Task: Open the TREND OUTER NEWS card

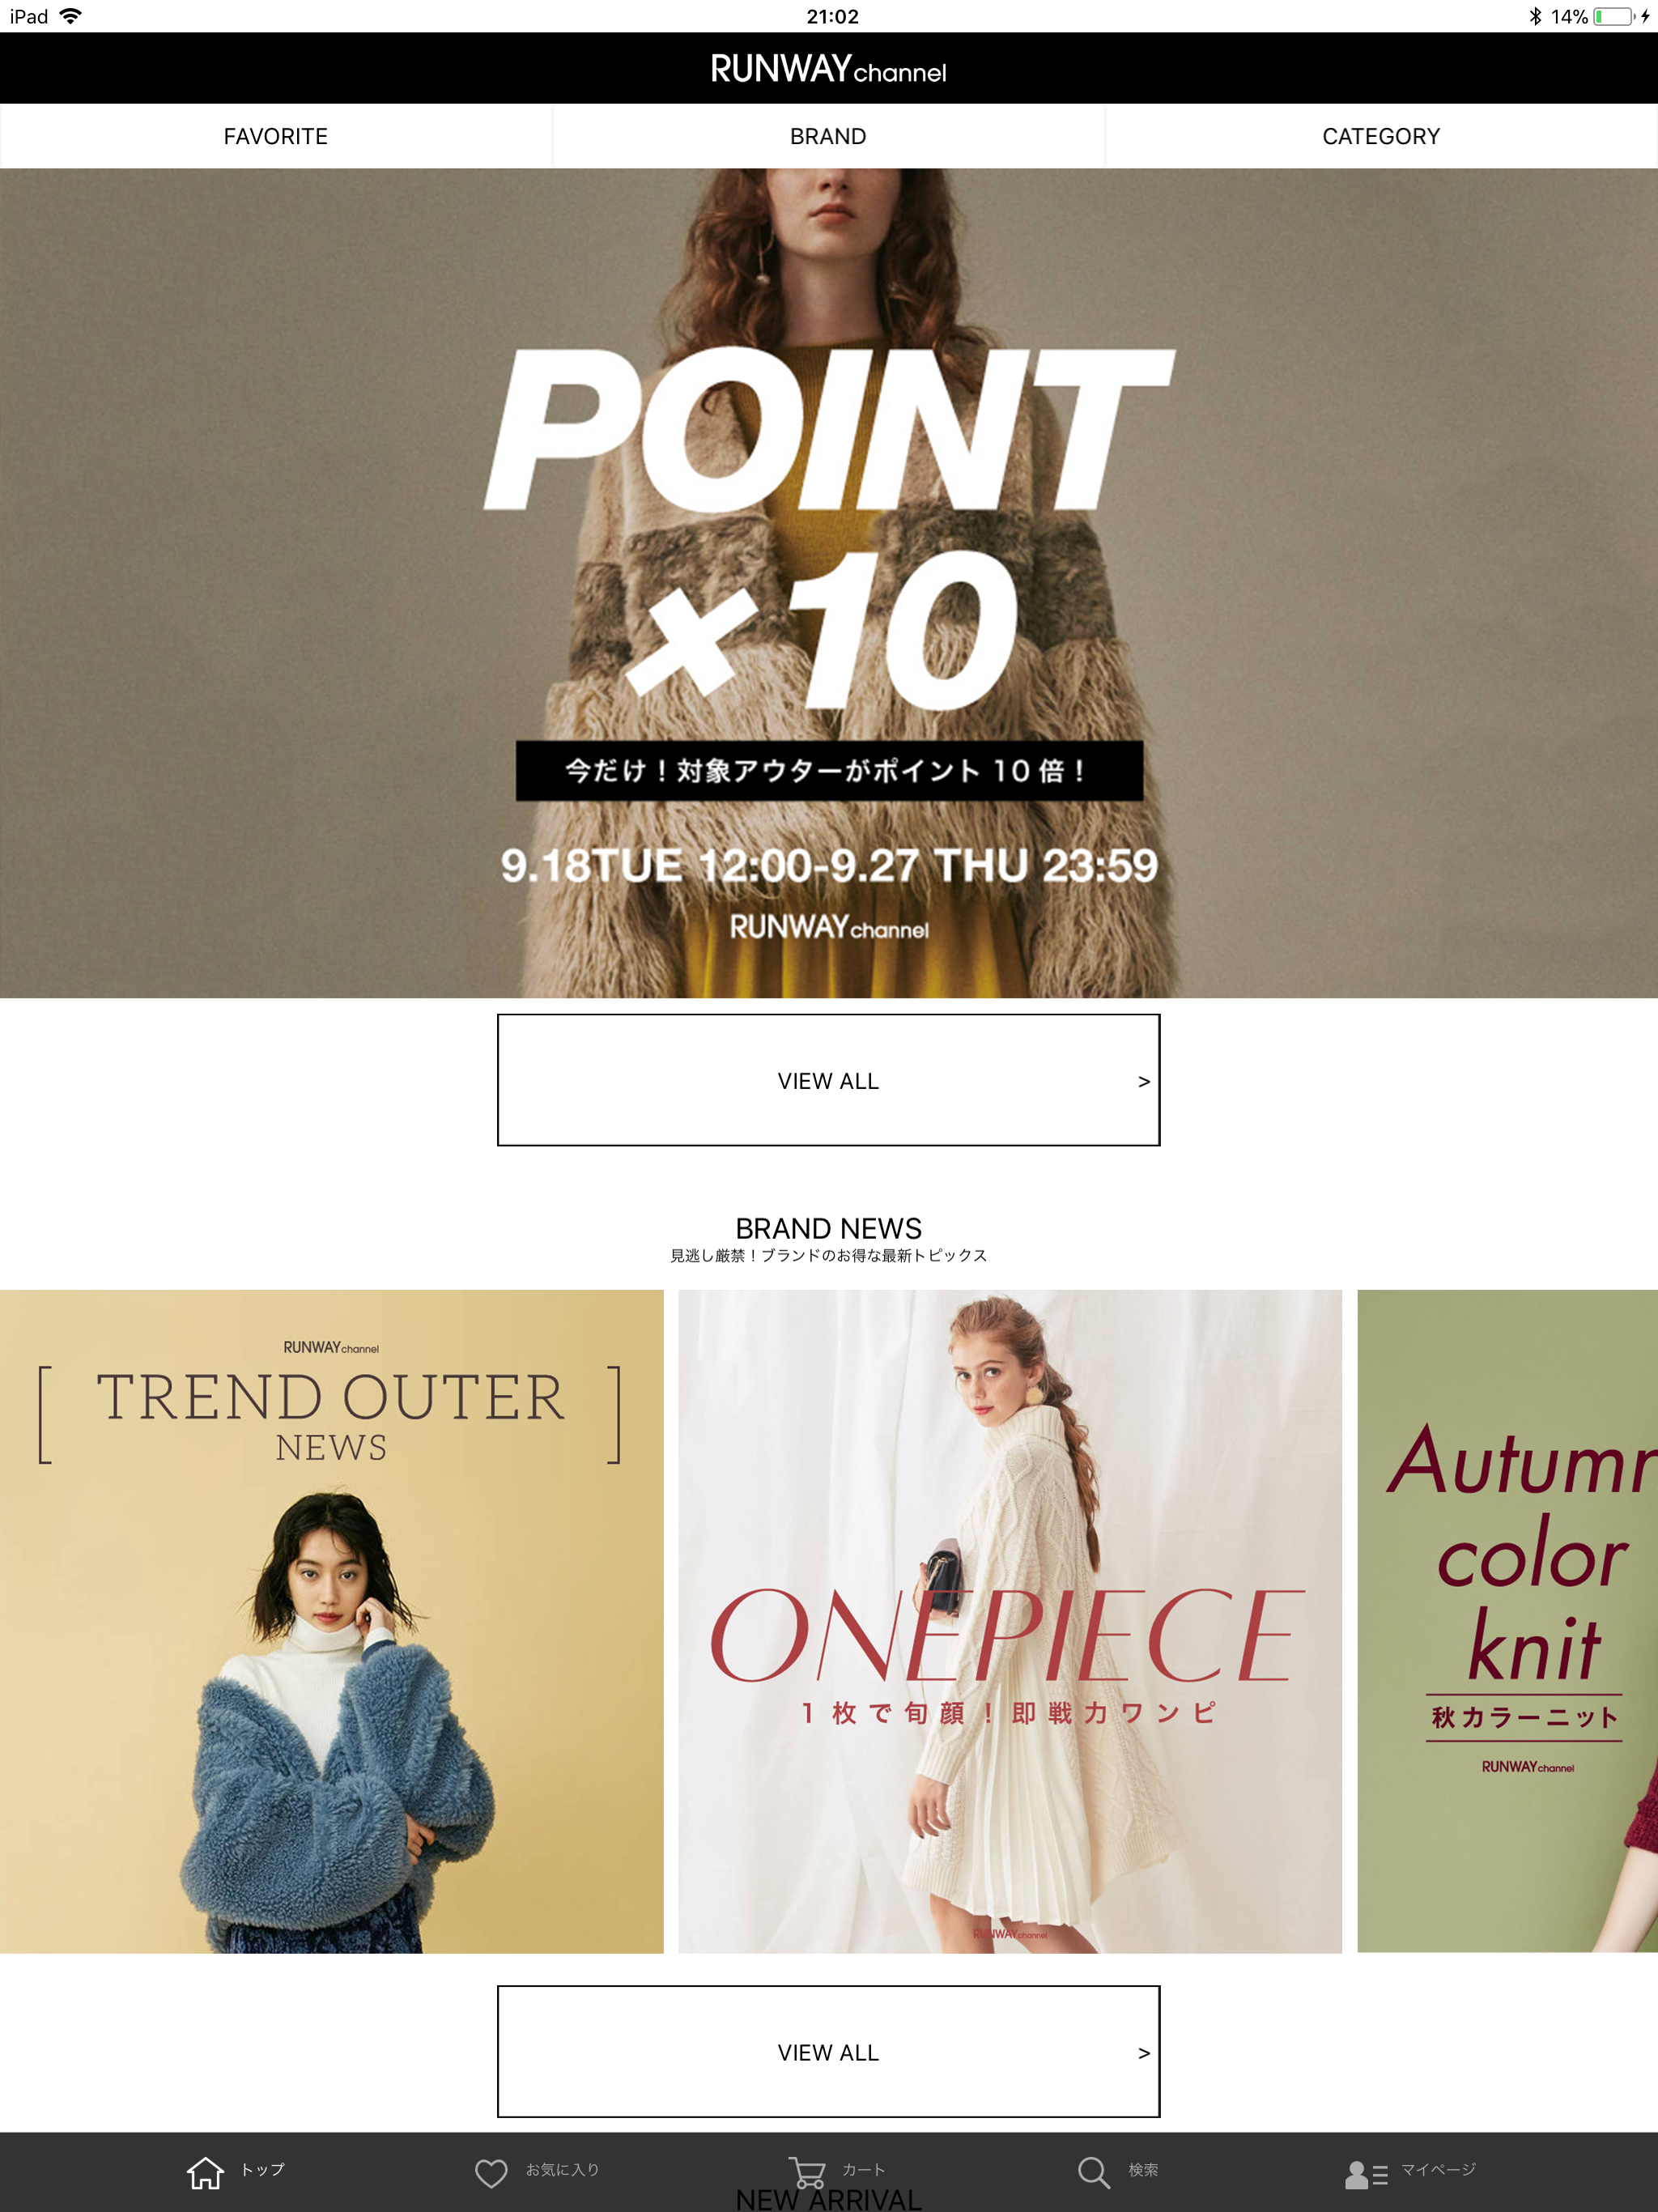Action: [x=331, y=1621]
